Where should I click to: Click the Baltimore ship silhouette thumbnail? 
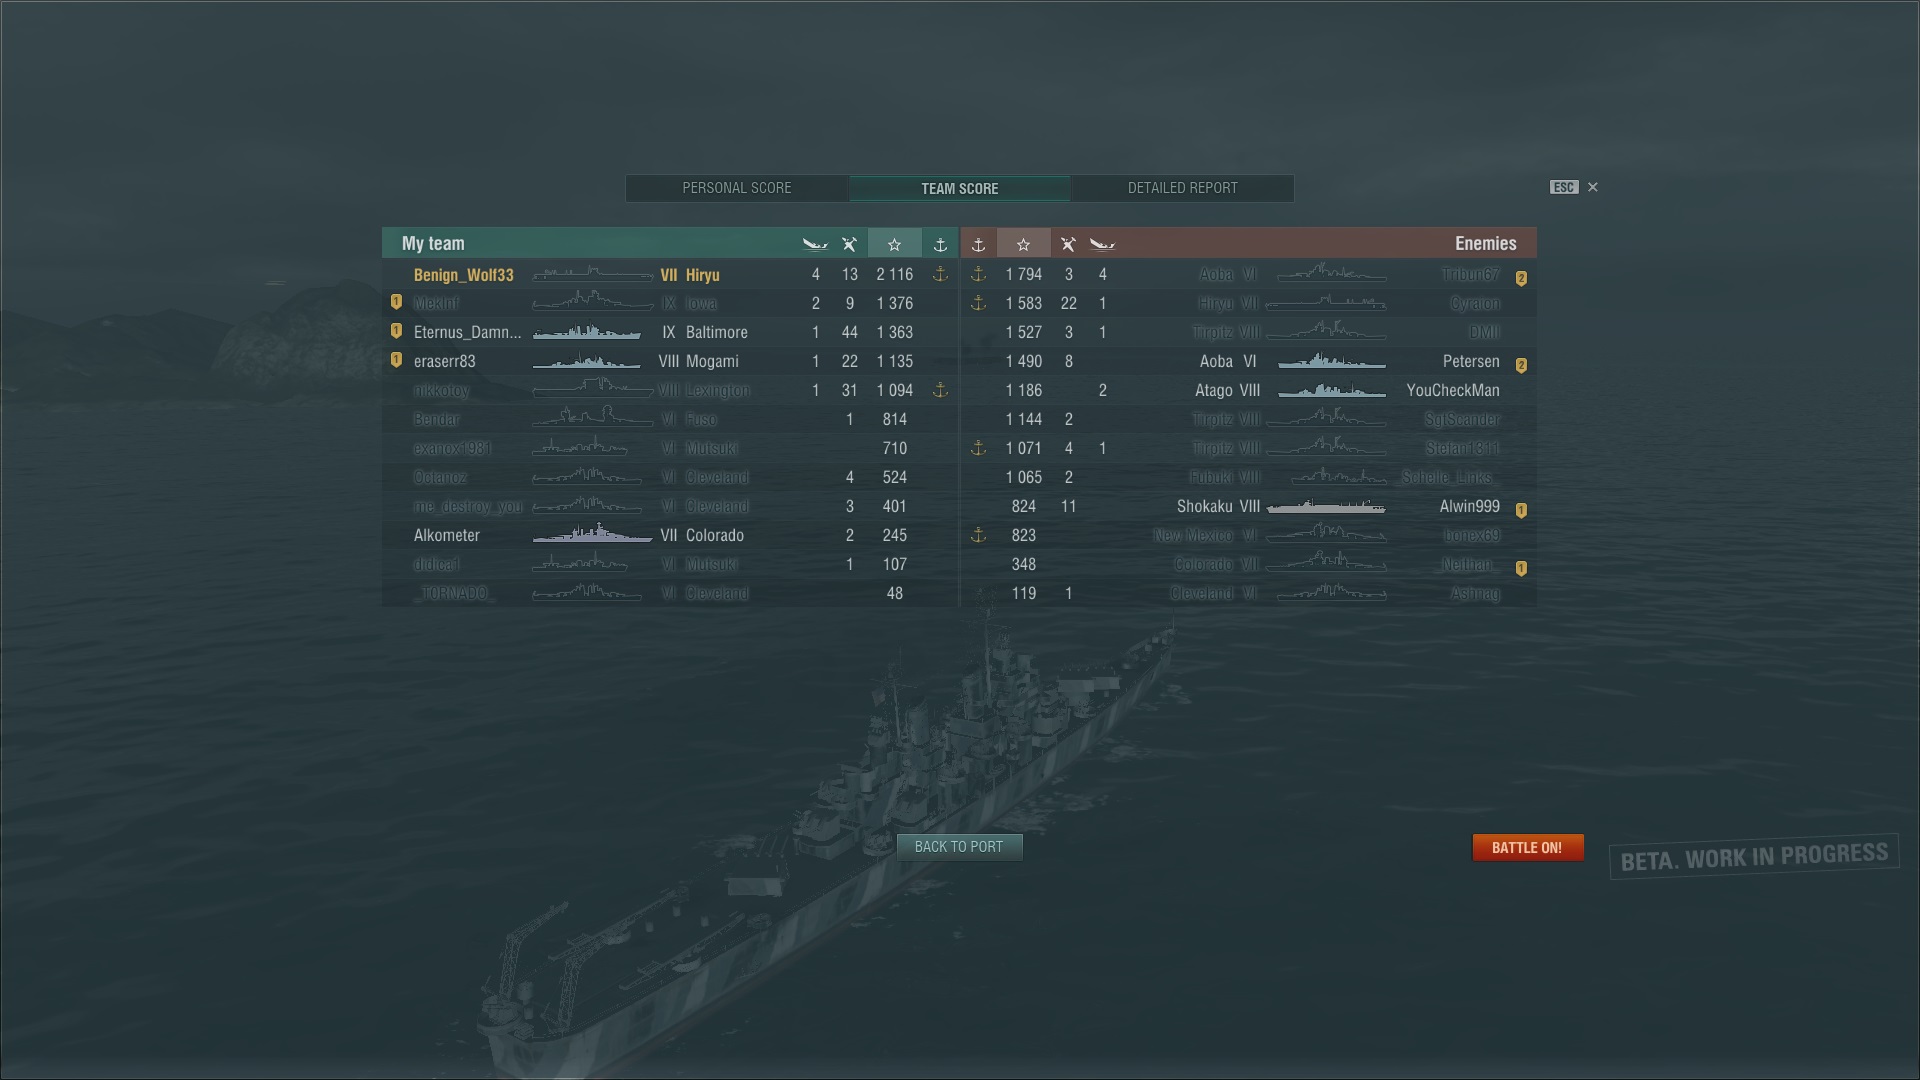(x=587, y=332)
